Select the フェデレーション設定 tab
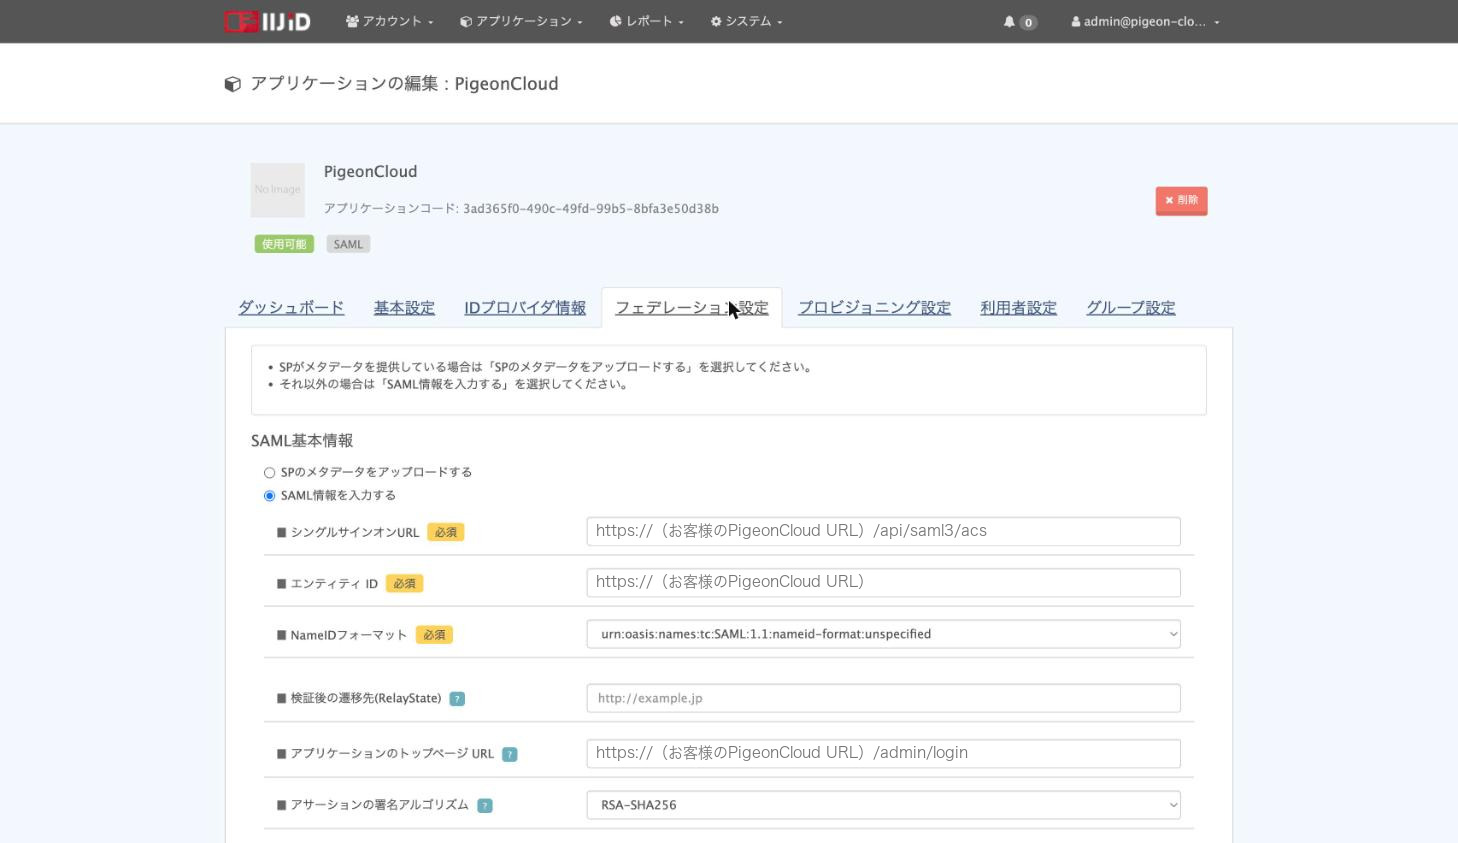Image resolution: width=1458 pixels, height=843 pixels. pos(692,307)
